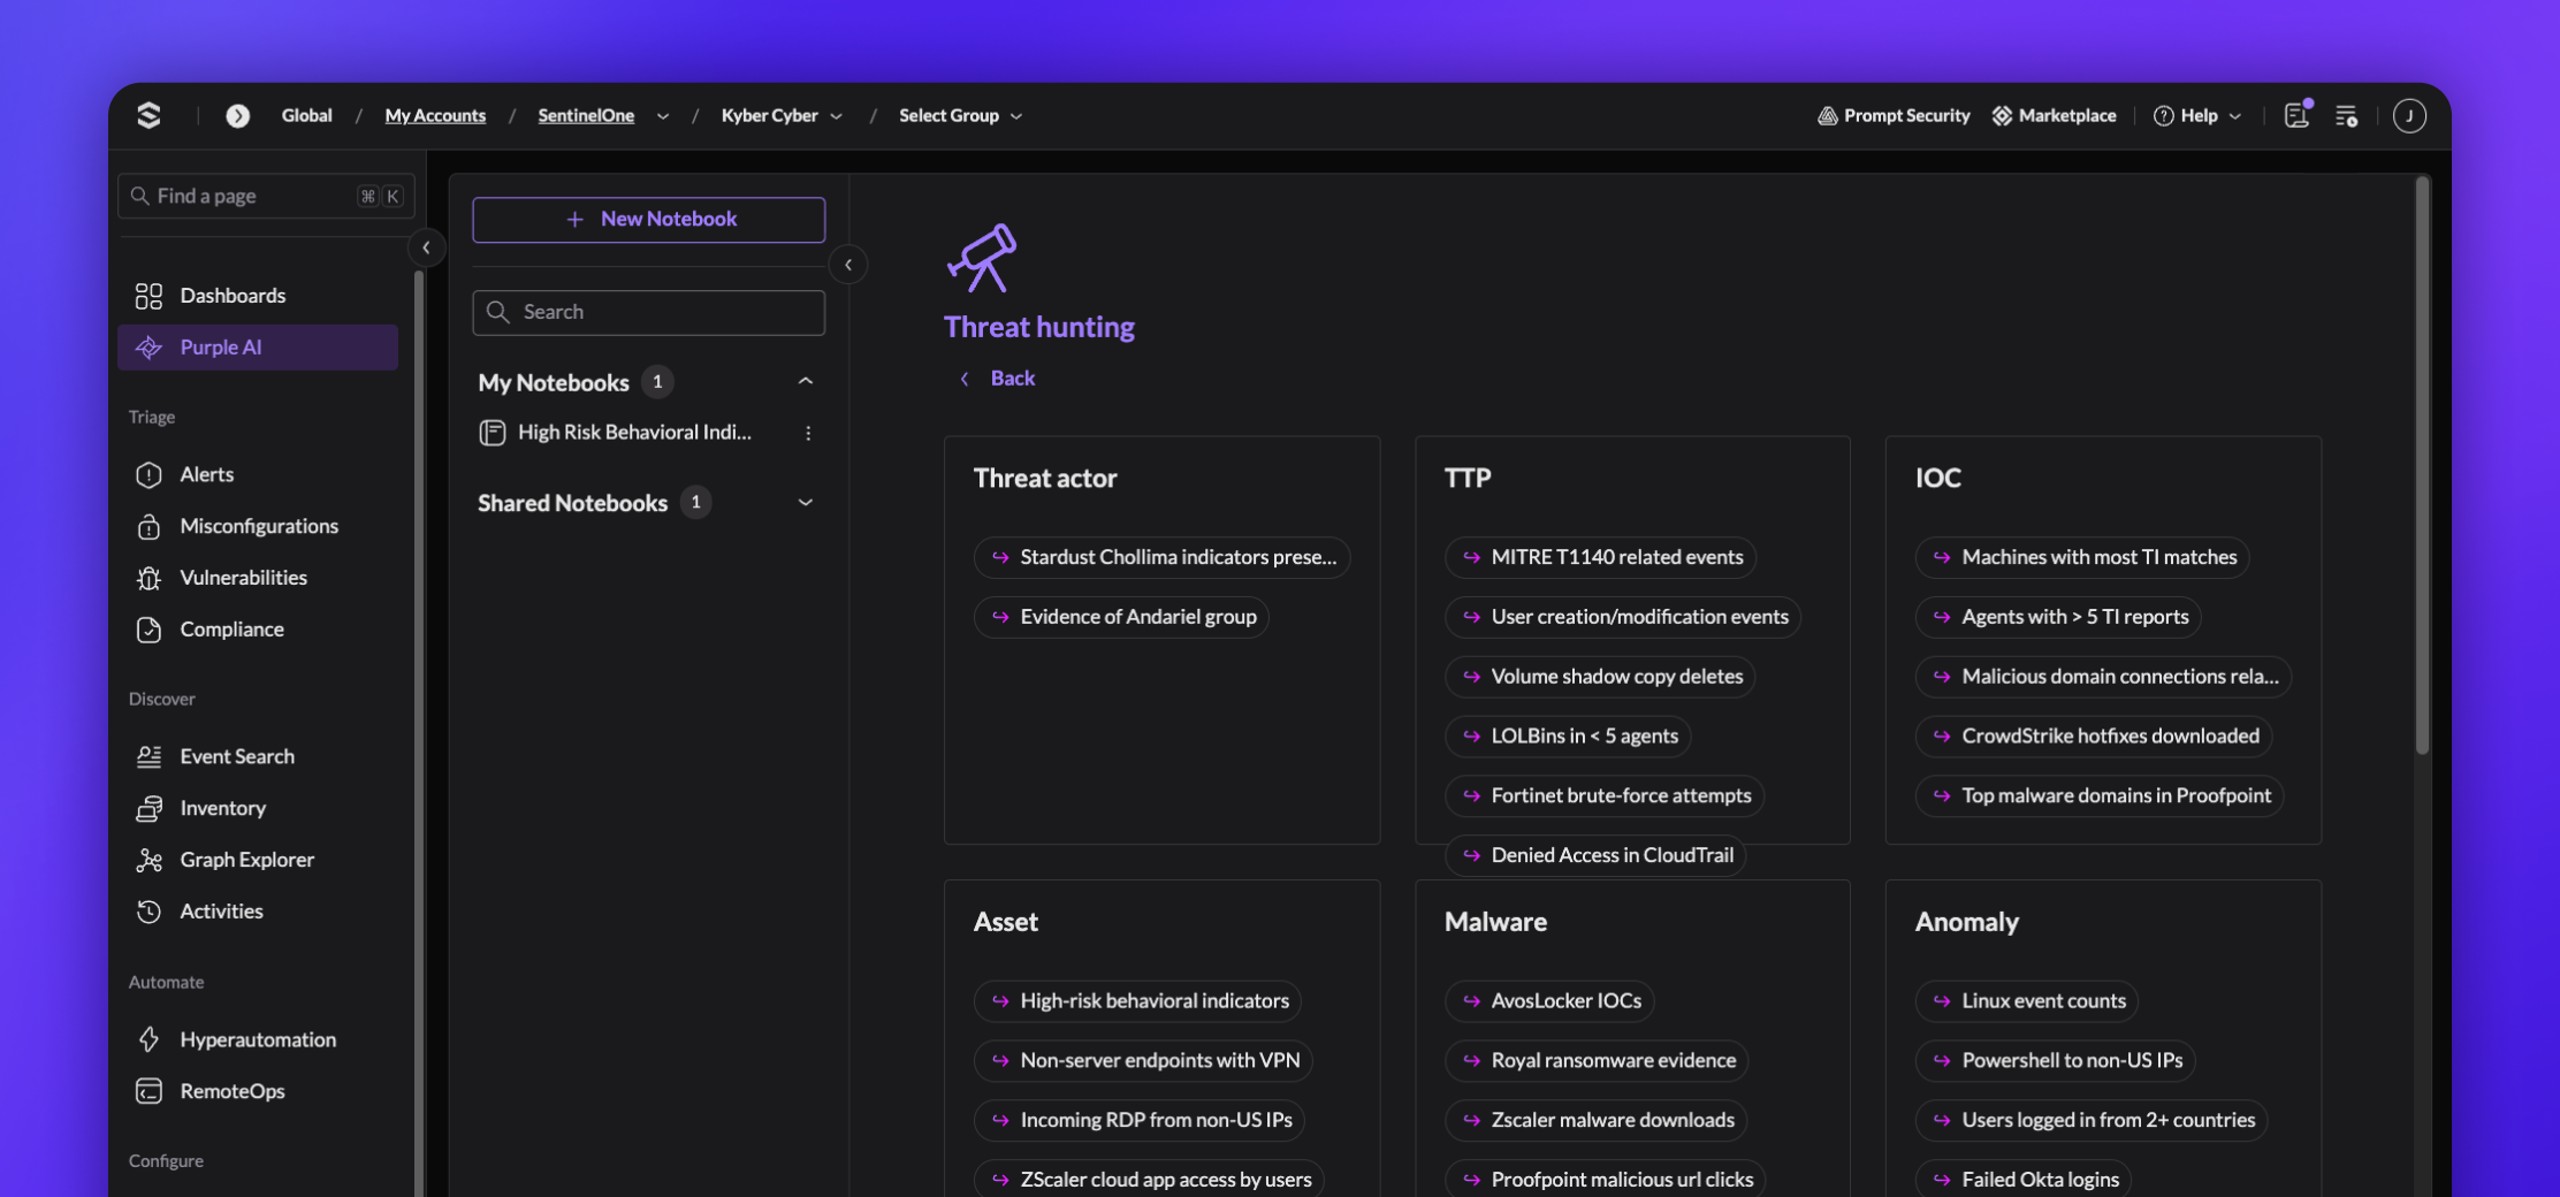Image resolution: width=2560 pixels, height=1197 pixels.
Task: Click the Prompt Security icon
Action: pos(1828,115)
